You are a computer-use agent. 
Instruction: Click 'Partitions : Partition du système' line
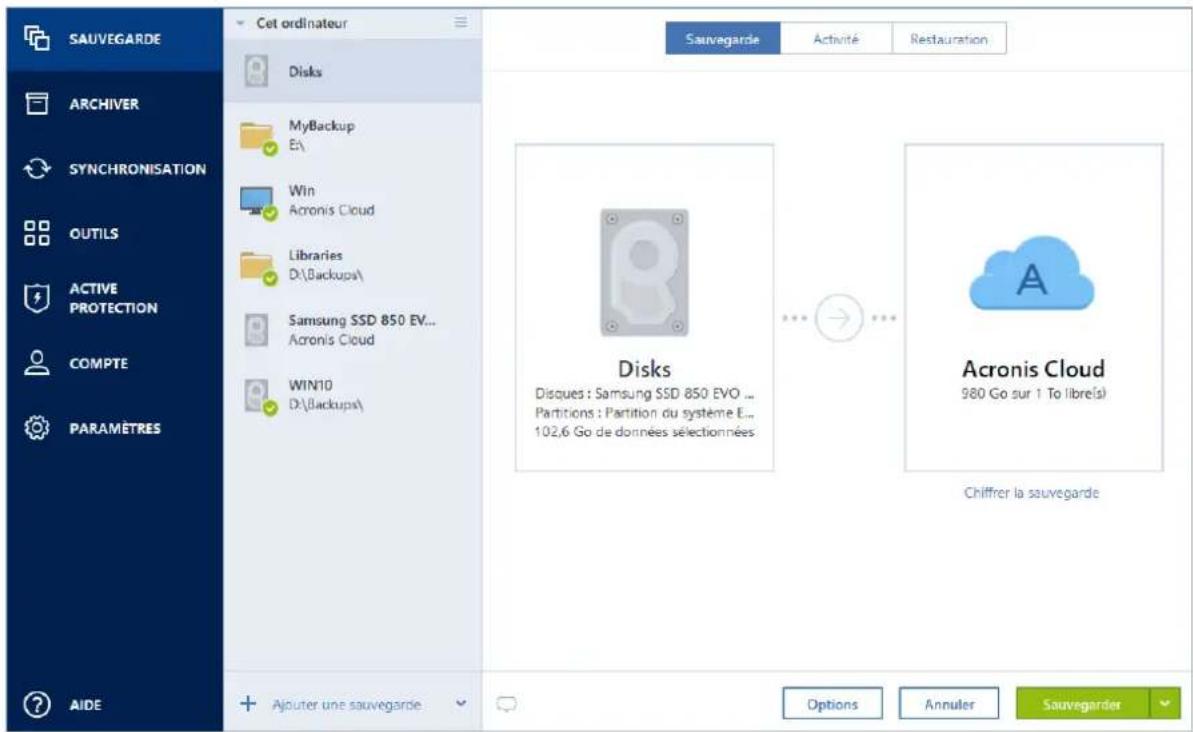(x=644, y=412)
